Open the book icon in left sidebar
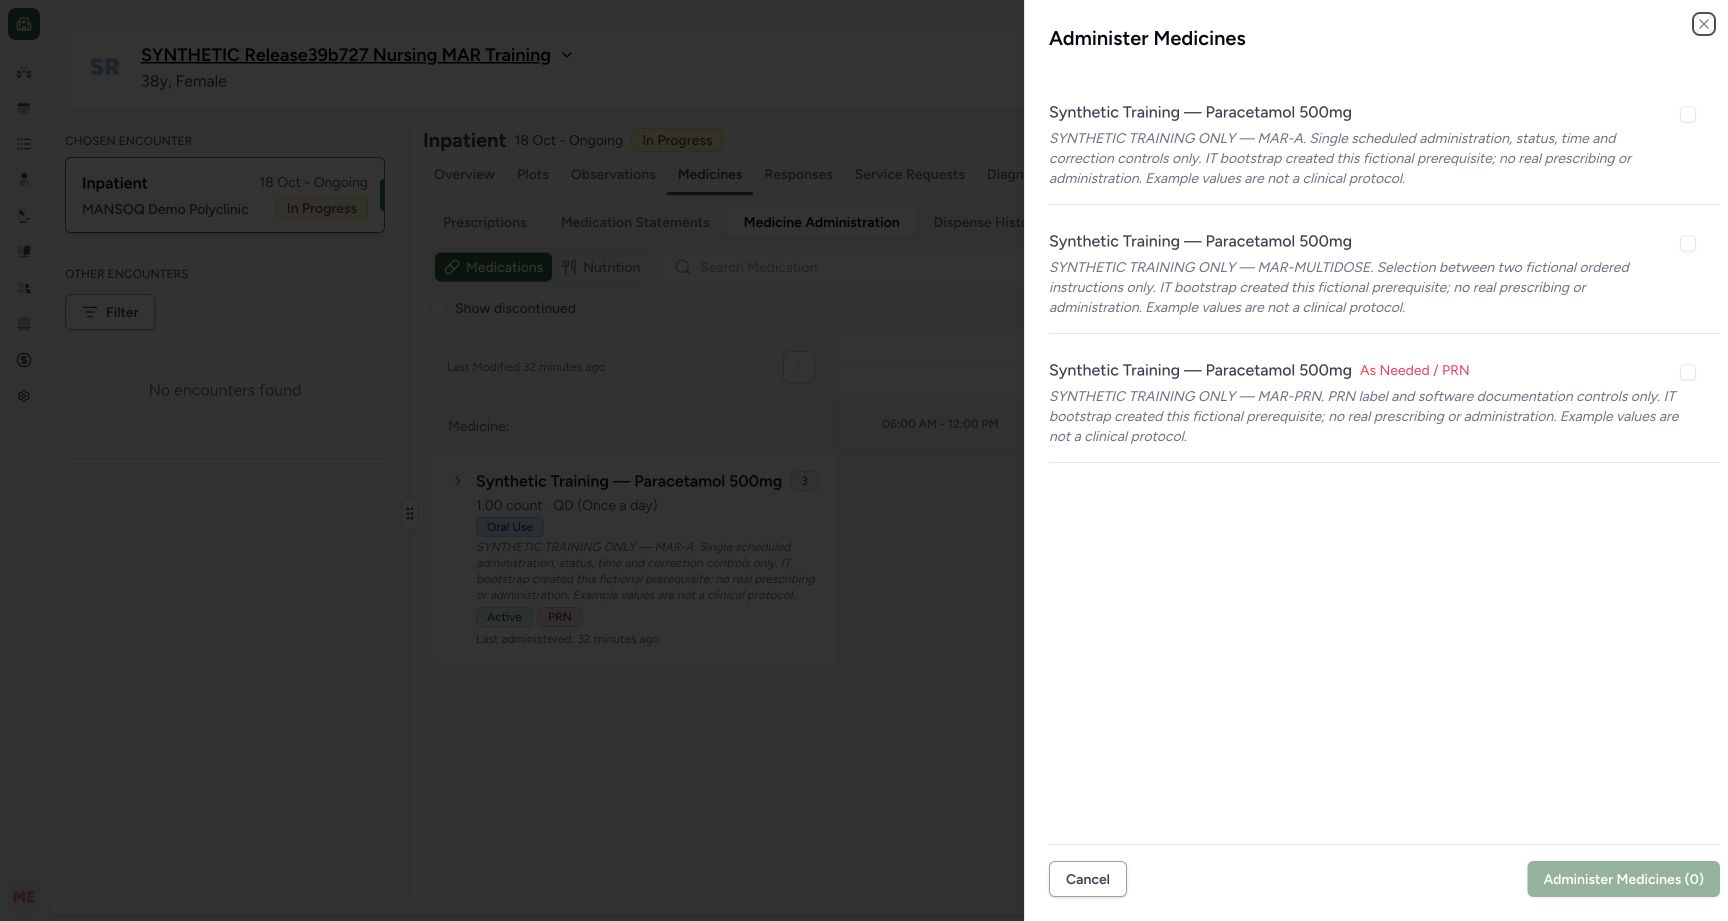This screenshot has width=1728, height=921. pyautogui.click(x=24, y=252)
